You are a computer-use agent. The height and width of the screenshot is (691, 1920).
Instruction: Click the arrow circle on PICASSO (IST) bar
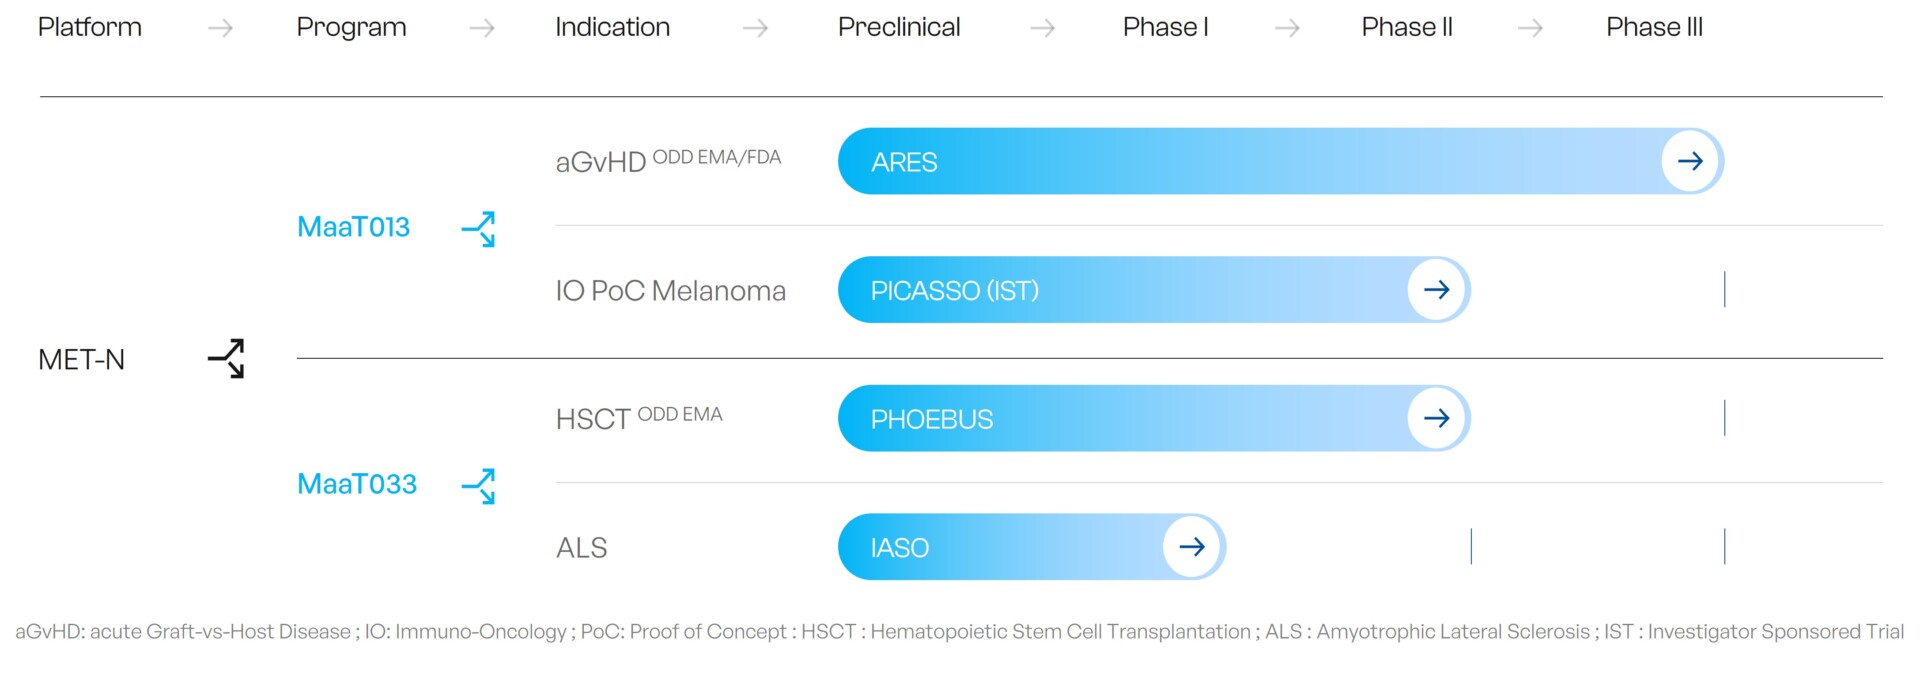tap(1436, 290)
